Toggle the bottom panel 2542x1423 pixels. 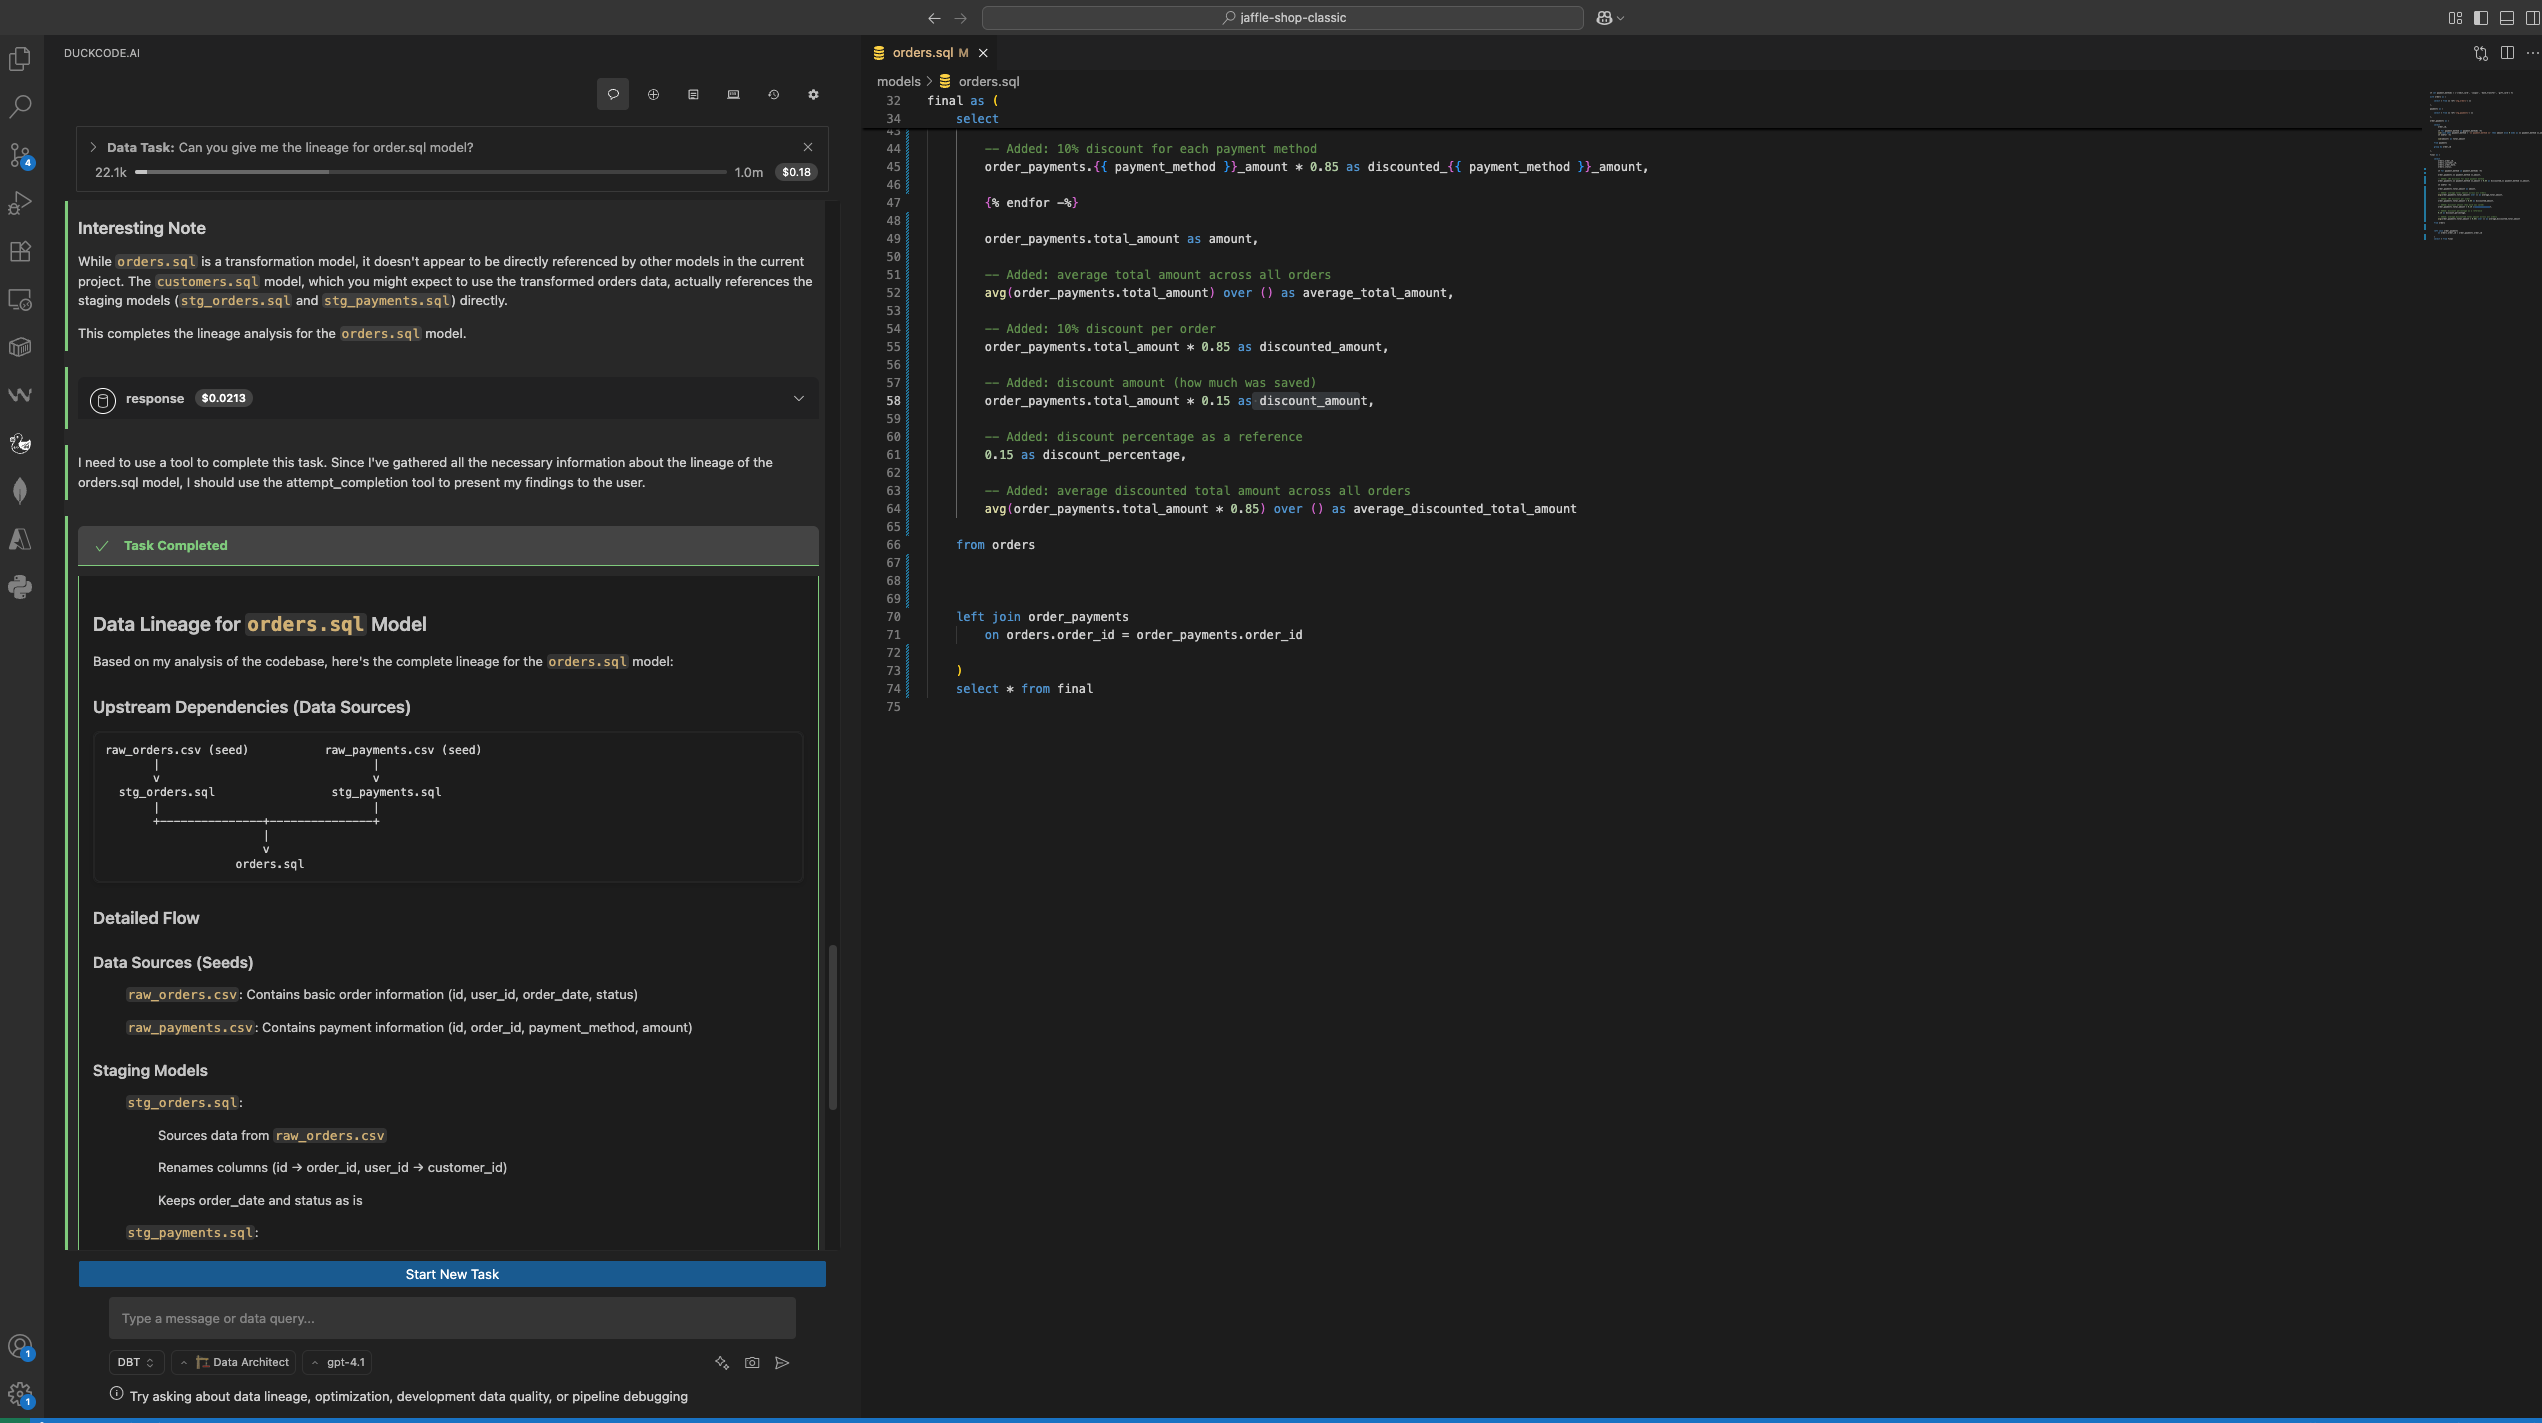coord(2507,18)
